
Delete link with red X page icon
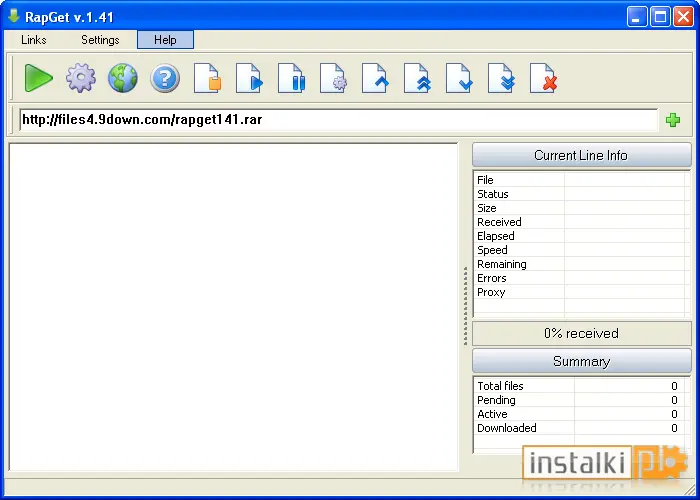(543, 78)
